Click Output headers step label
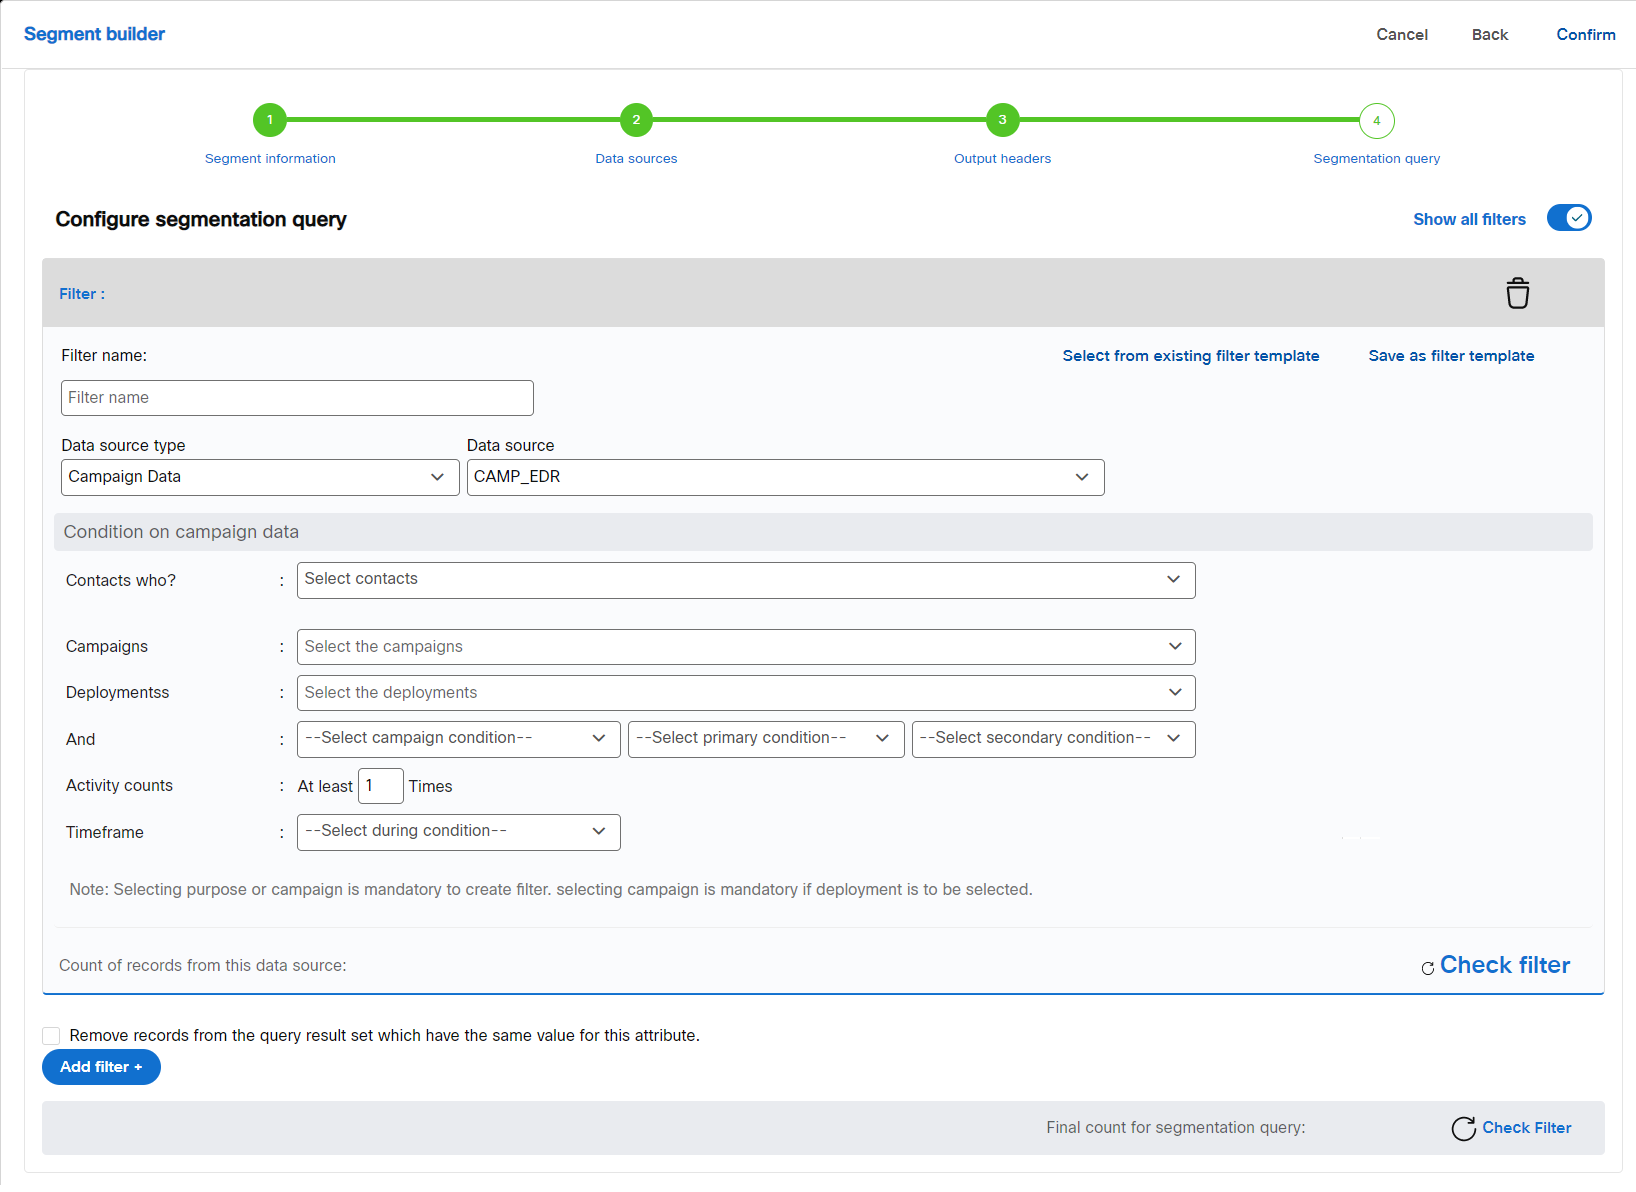Image resolution: width=1636 pixels, height=1192 pixels. click(1002, 158)
